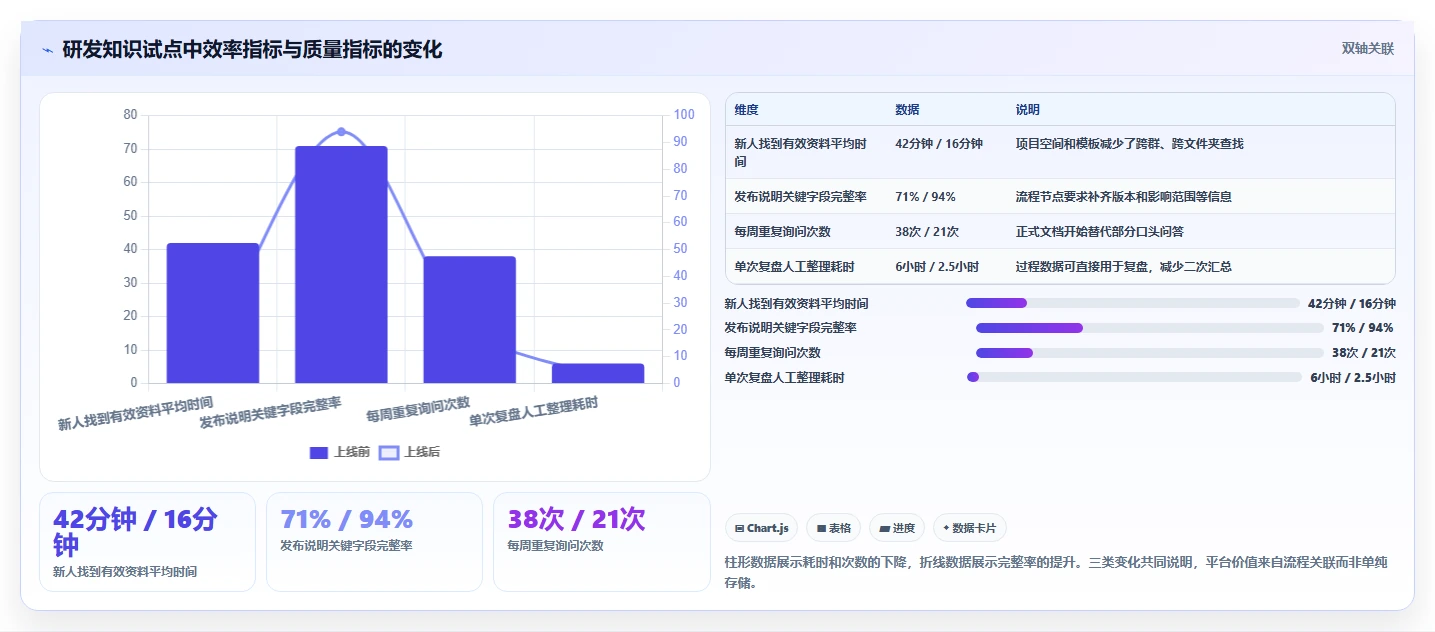Click the description 项目空间和模板减少了跨群、跨文件夹查找

[x=1129, y=144]
